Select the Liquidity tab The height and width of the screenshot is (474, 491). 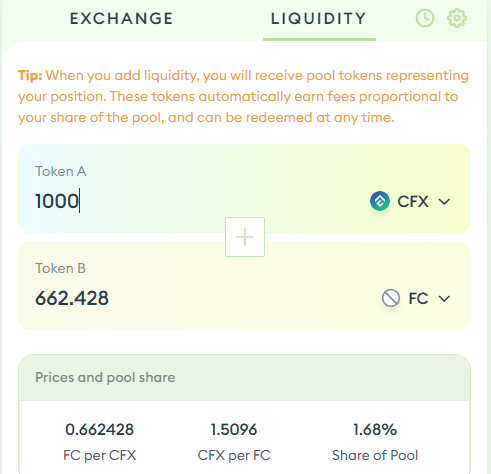(319, 18)
